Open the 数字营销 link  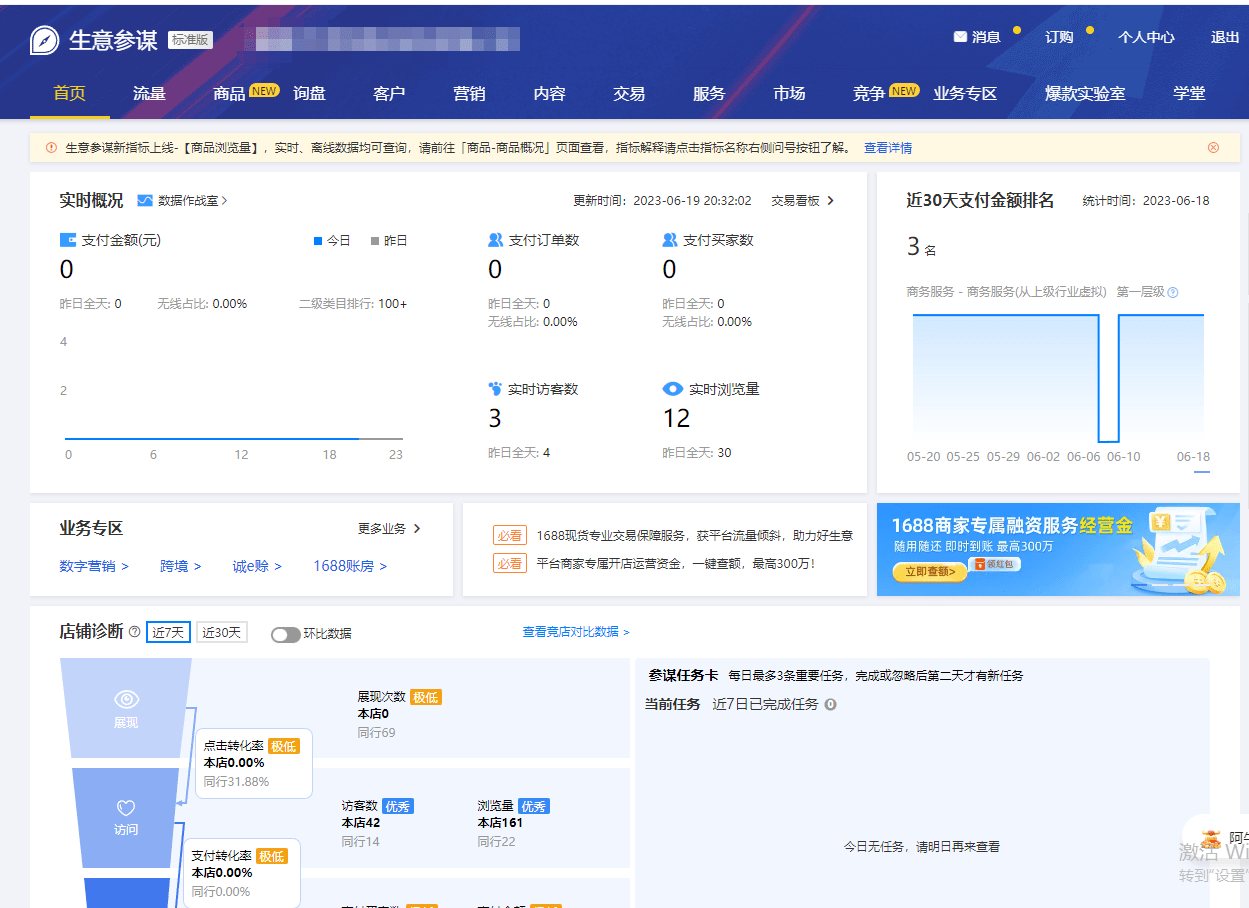click(x=94, y=566)
